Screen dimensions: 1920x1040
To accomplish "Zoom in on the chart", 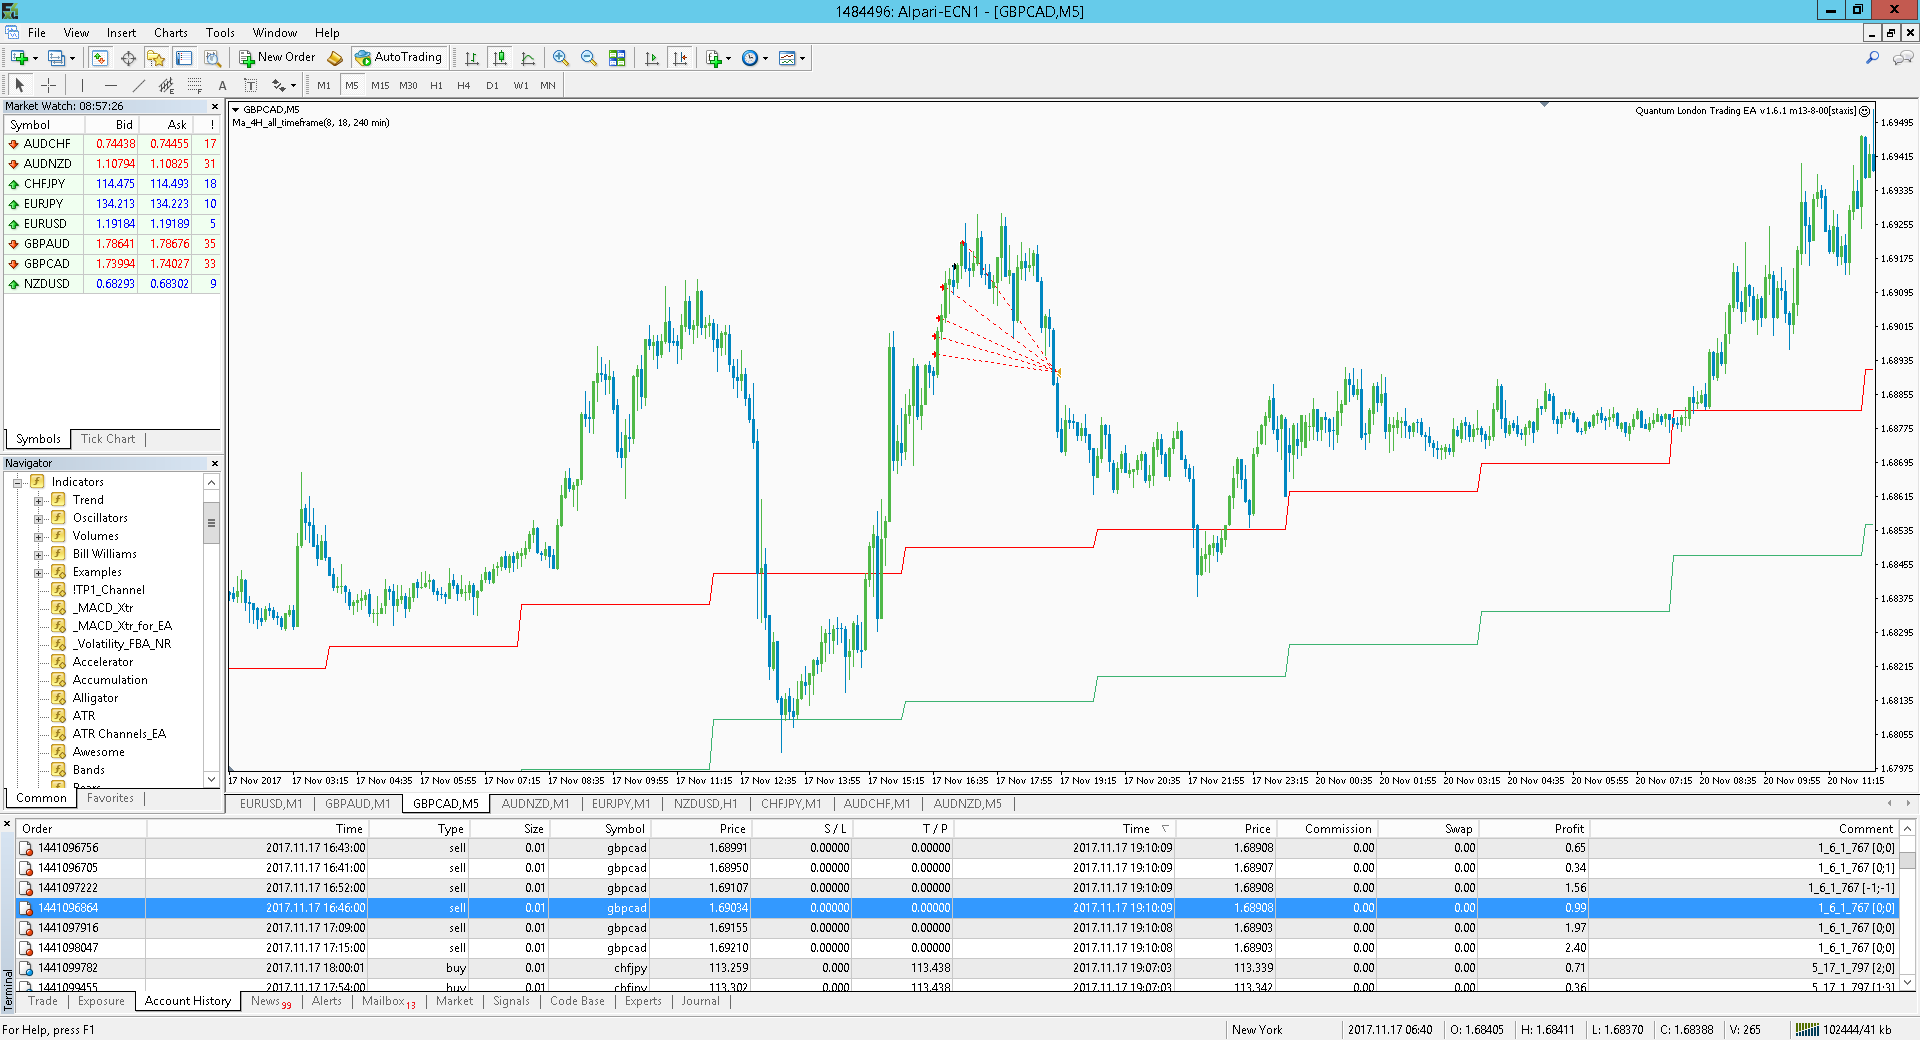I will coord(561,58).
